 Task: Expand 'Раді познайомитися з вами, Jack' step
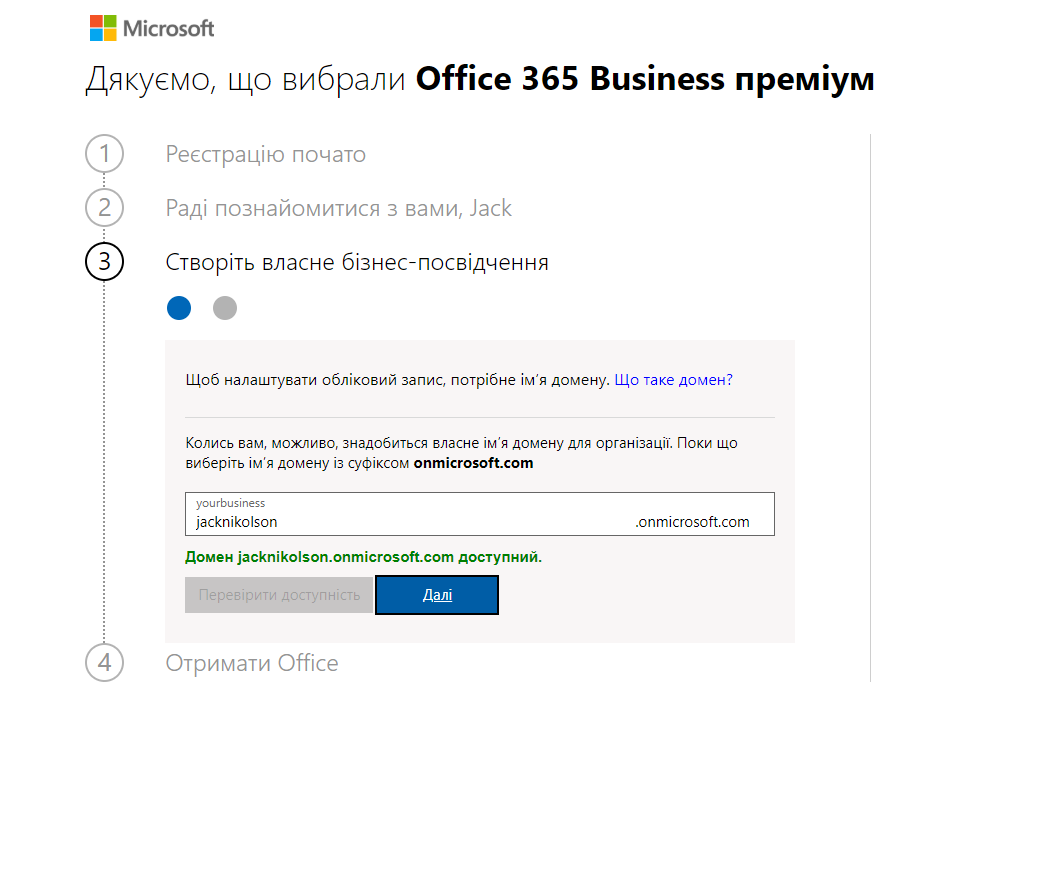coord(338,208)
